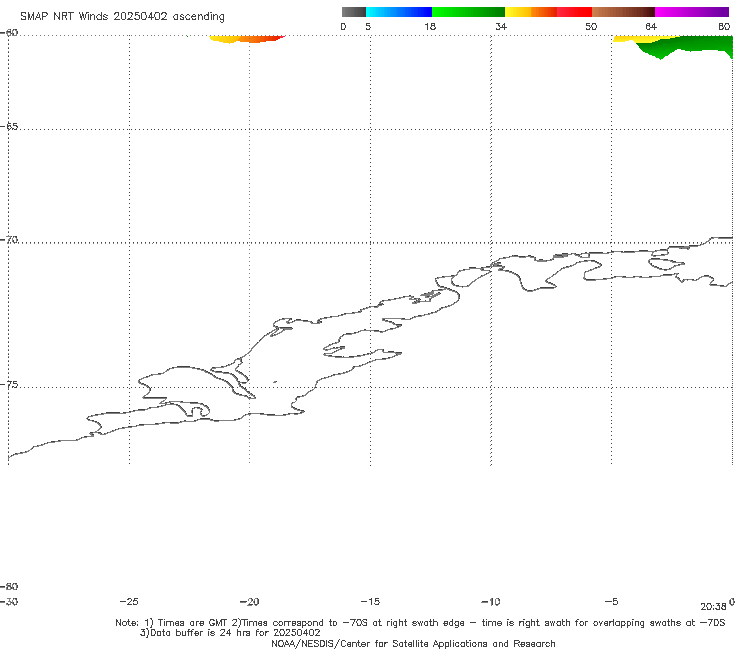Click the color bar label '50'
Image resolution: width=740 pixels, height=650 pixels.
[x=591, y=26]
